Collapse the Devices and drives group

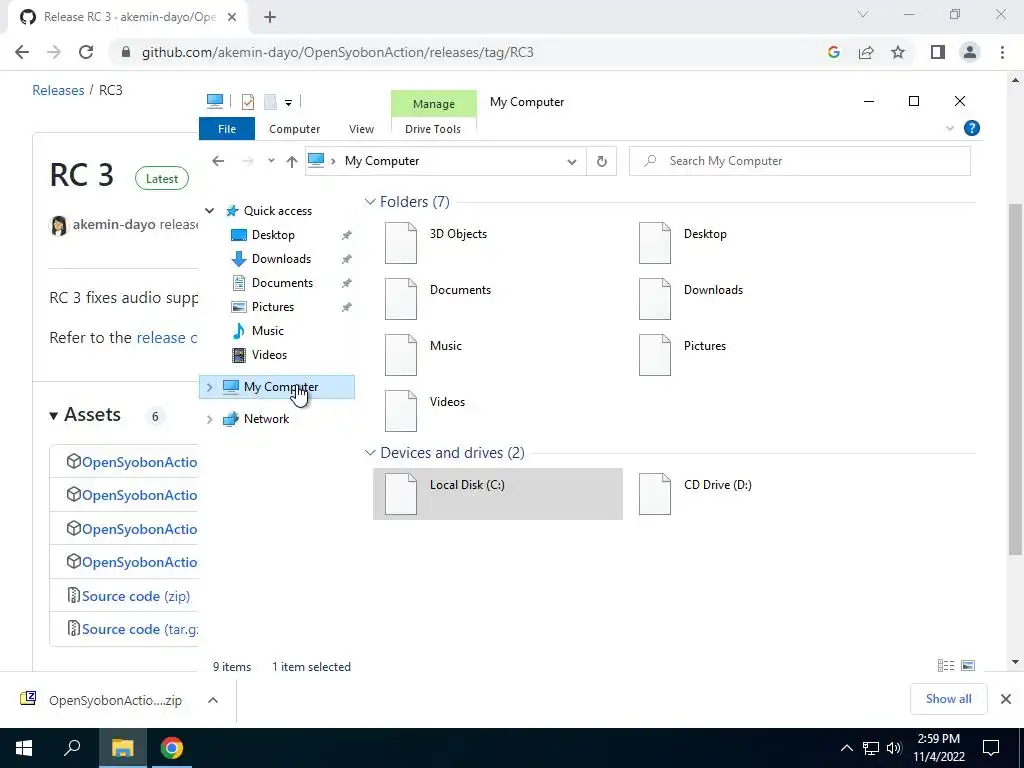click(x=370, y=453)
